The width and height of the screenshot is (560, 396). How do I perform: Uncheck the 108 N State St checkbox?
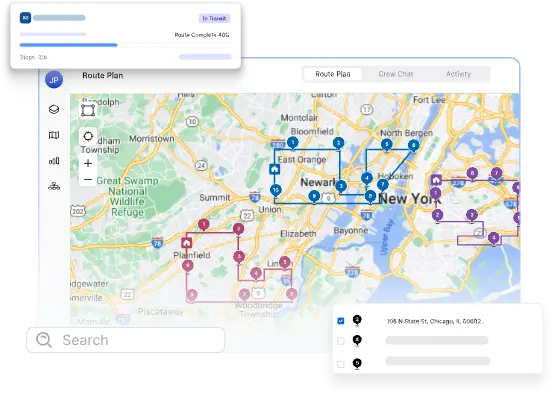click(341, 321)
